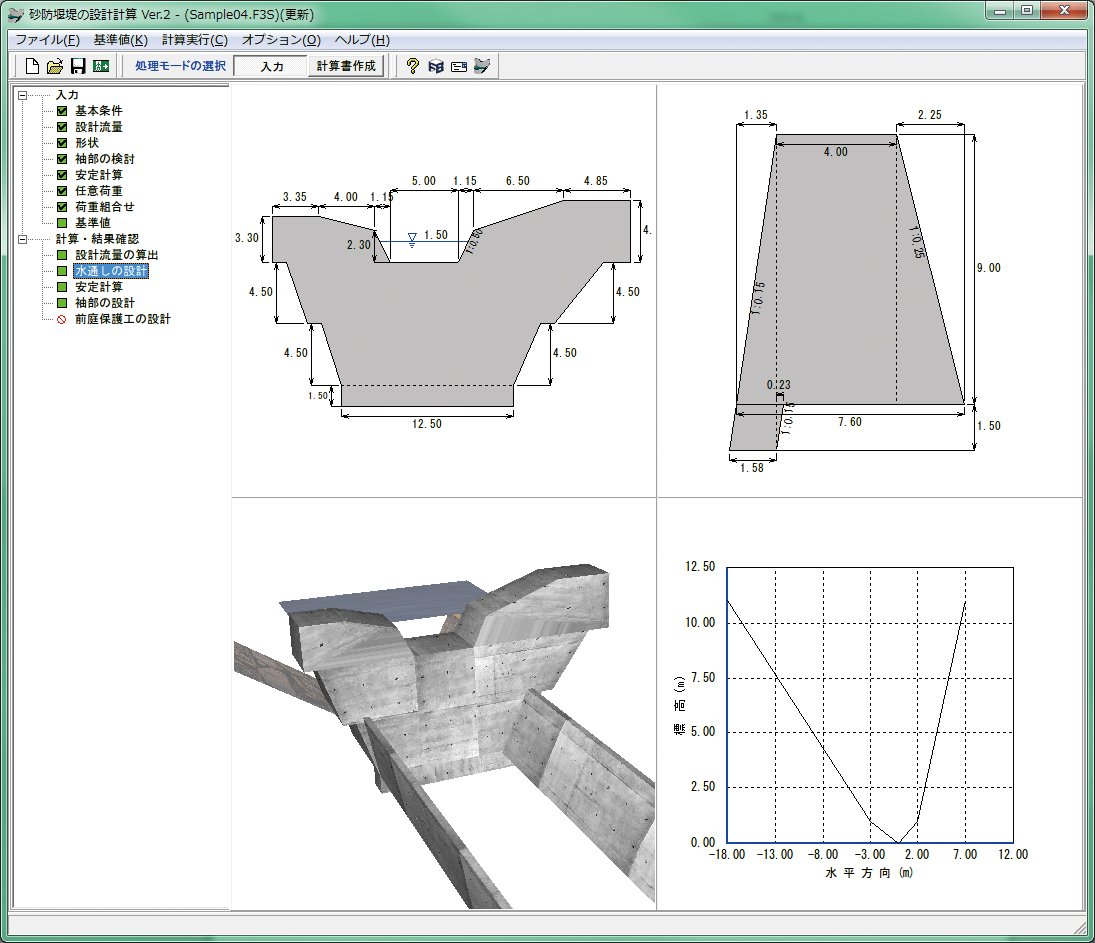Click the green check icon beside 任意荷重
The height and width of the screenshot is (943, 1095).
tap(62, 191)
